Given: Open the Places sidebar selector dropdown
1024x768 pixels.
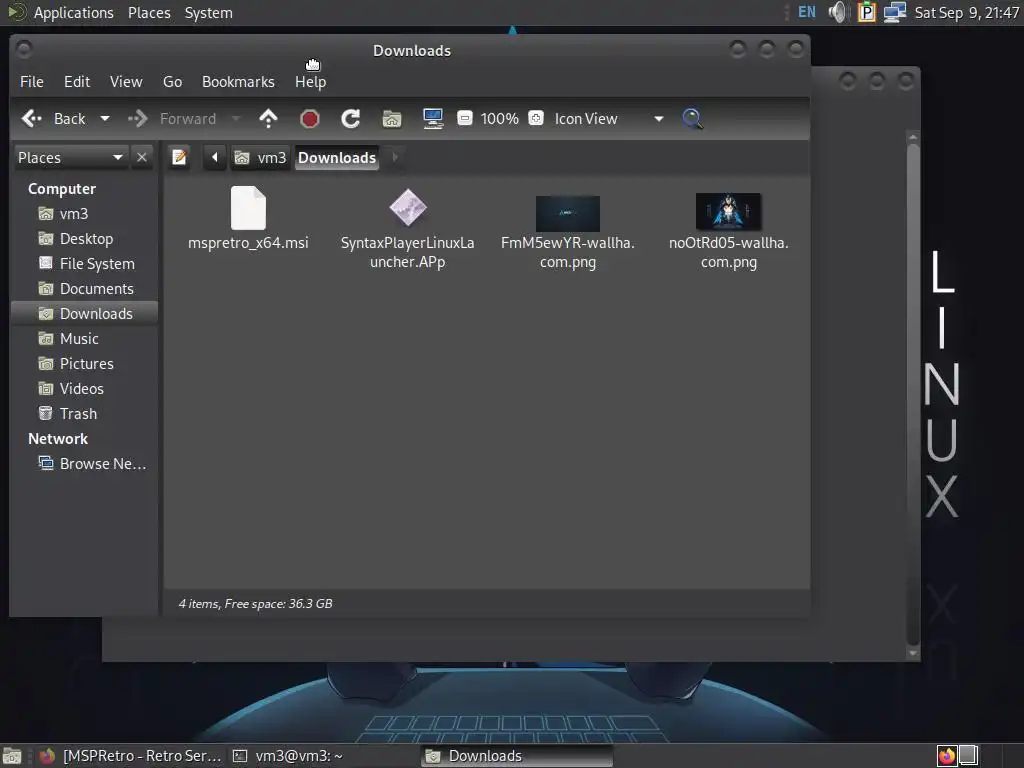Looking at the screenshot, I should [71, 157].
